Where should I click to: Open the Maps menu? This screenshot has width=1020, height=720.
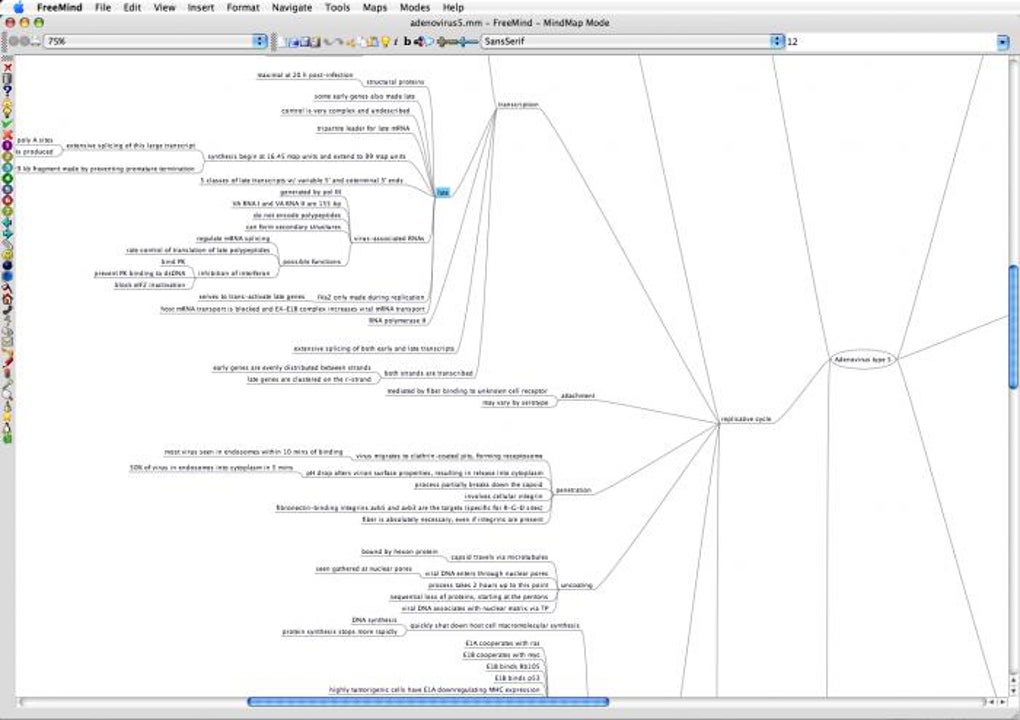tap(374, 7)
